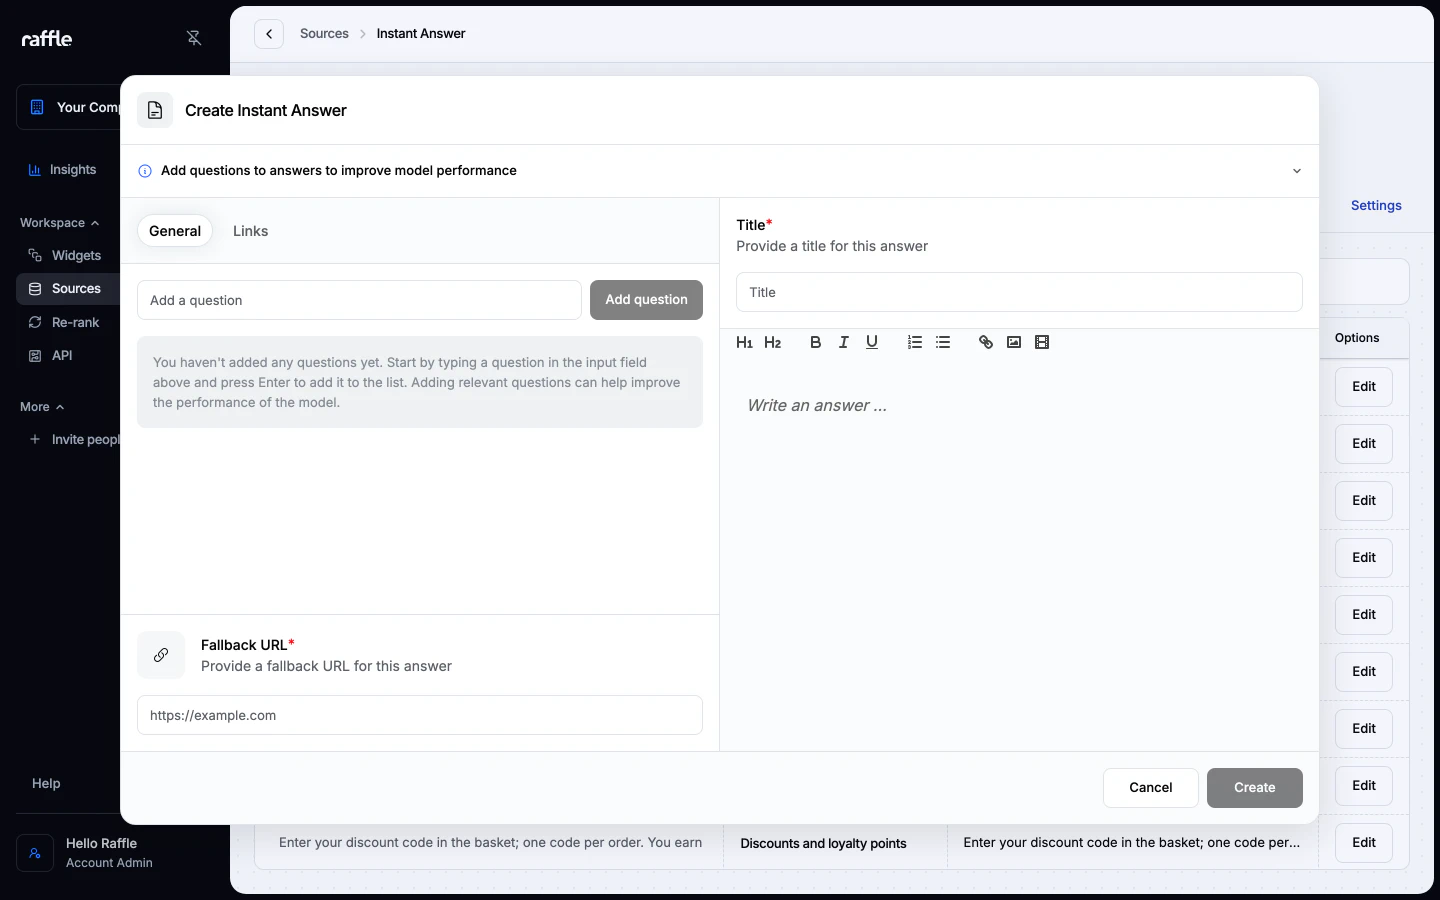1440x900 pixels.
Task: Click the unpin sidebar icon
Action: [x=194, y=38]
